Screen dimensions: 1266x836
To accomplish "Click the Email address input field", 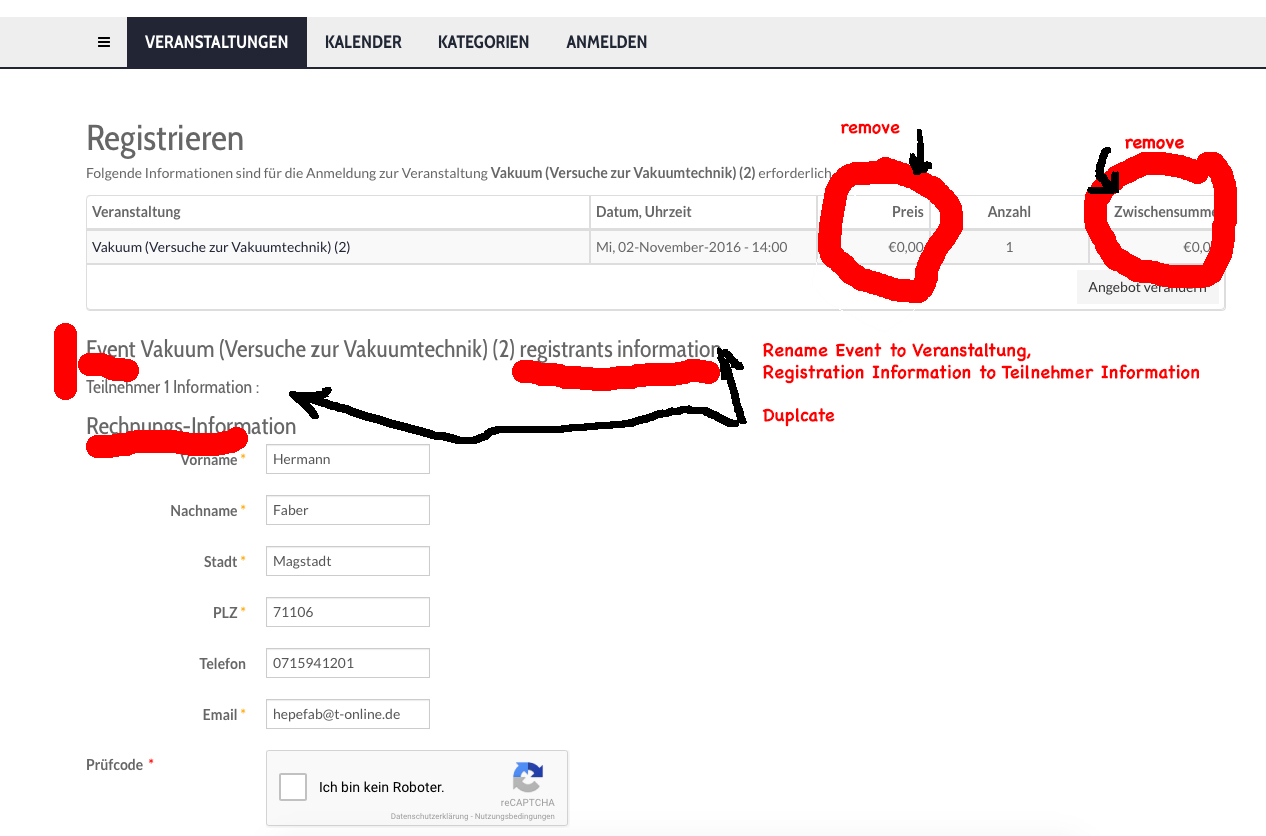I will pyautogui.click(x=347, y=714).
